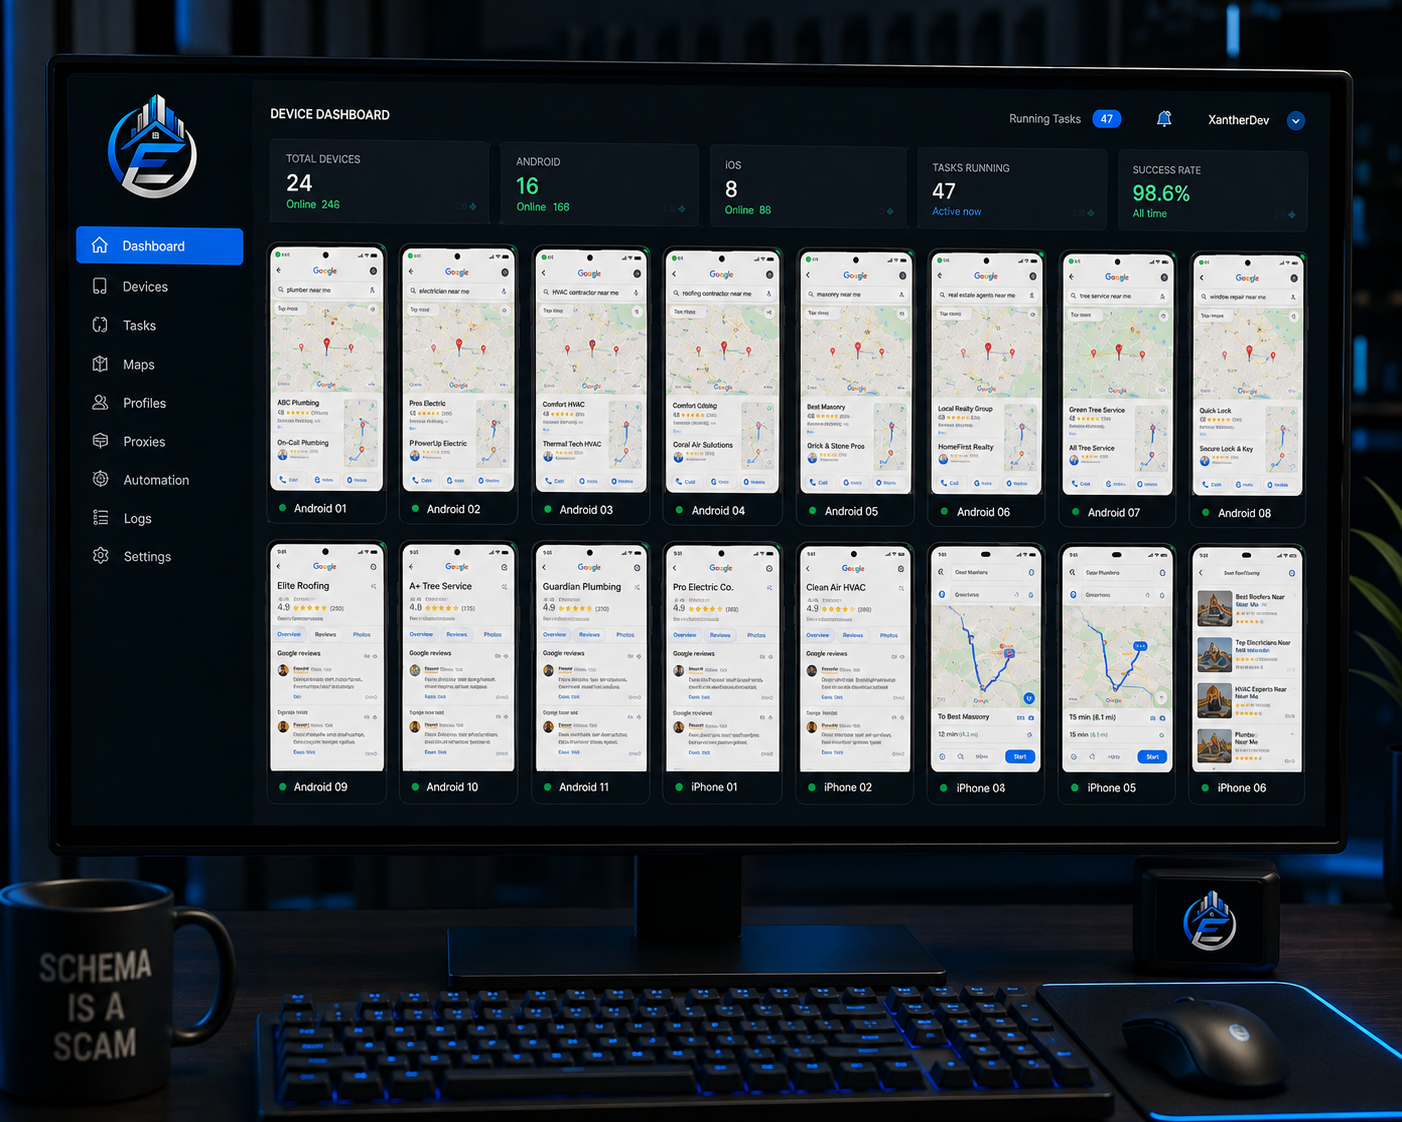This screenshot has width=1402, height=1122.
Task: Click the Profiles person icon in sidebar
Action: click(100, 402)
